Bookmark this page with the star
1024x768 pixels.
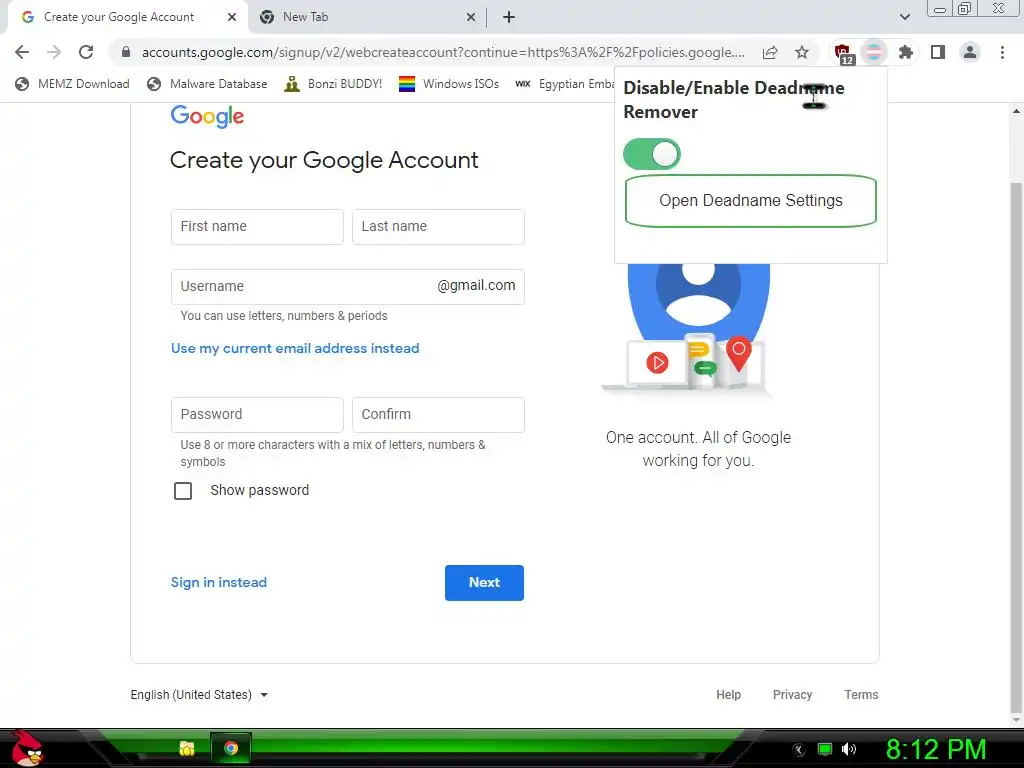click(x=802, y=52)
